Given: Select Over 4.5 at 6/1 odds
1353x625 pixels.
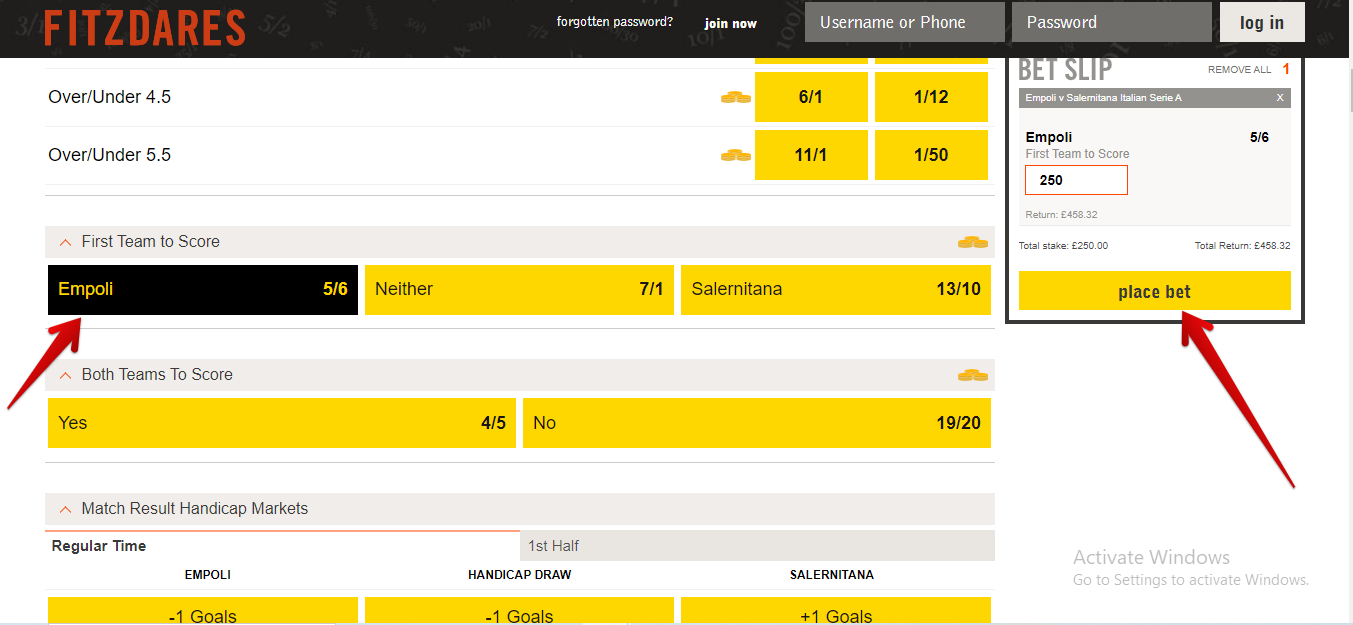Looking at the screenshot, I should pyautogui.click(x=811, y=97).
